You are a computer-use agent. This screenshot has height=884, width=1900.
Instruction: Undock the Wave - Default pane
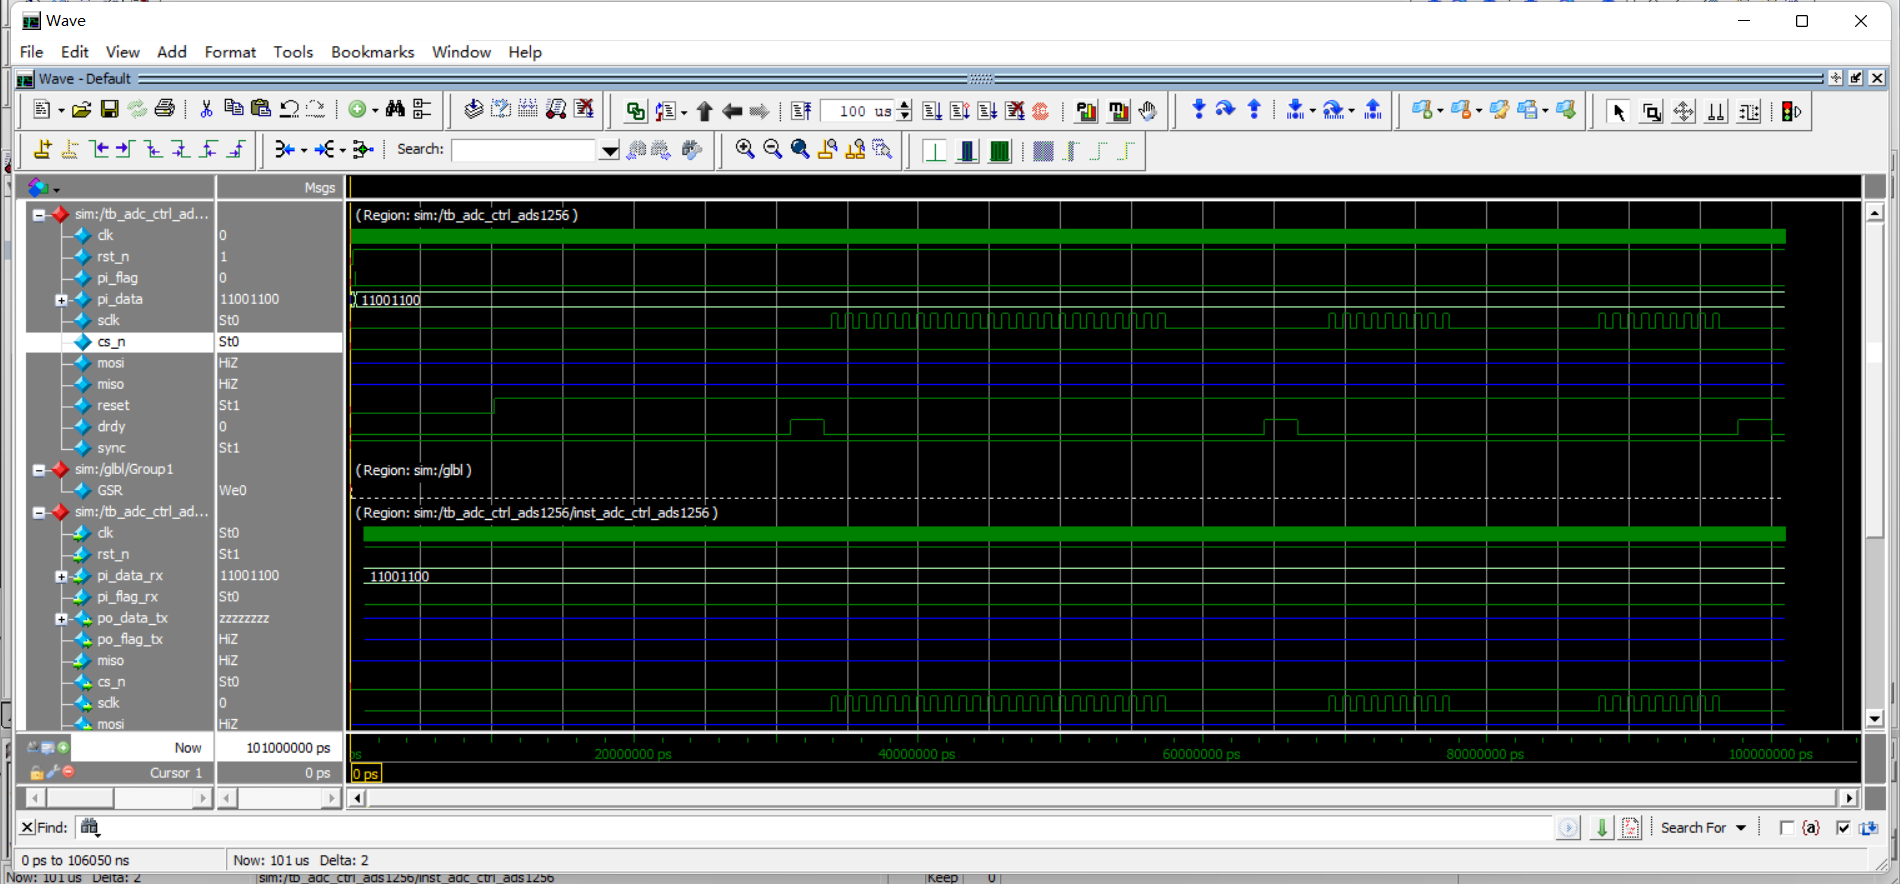[1856, 78]
